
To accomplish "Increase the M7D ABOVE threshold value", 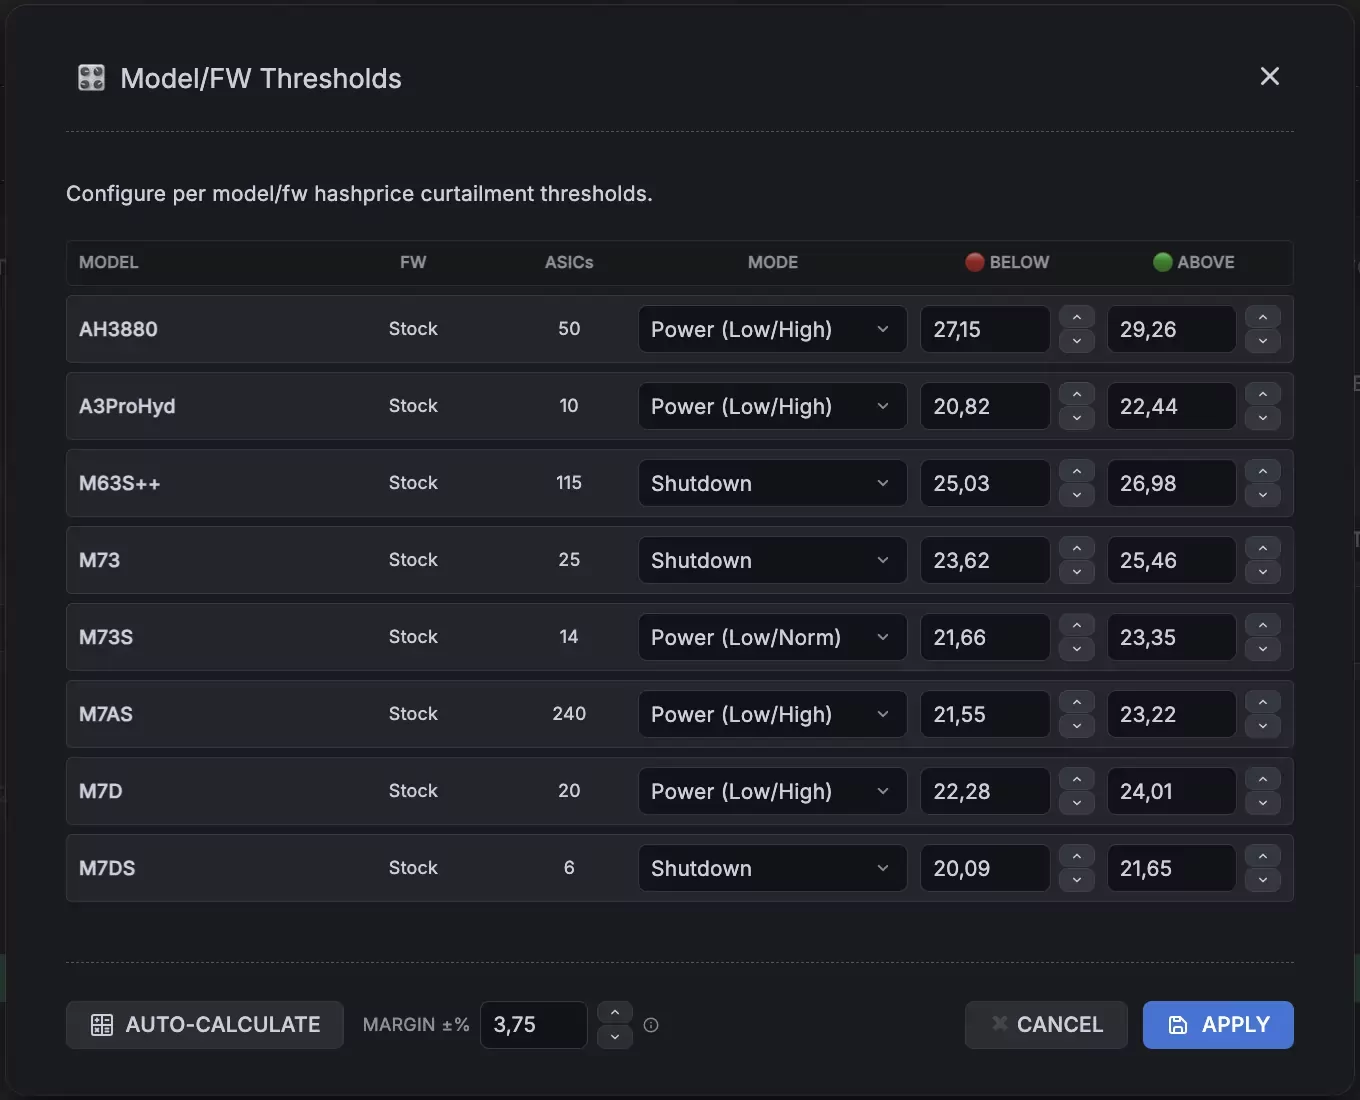I will (x=1263, y=779).
